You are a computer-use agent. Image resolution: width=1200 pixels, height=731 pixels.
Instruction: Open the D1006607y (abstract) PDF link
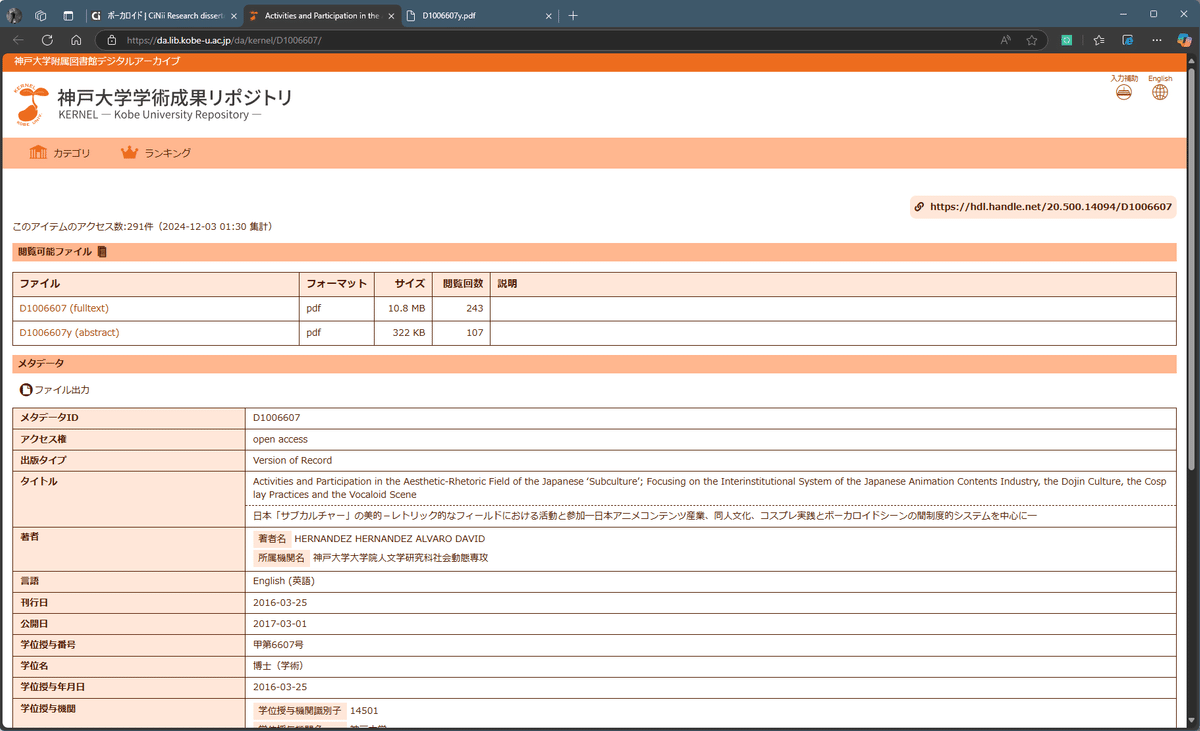(x=69, y=332)
